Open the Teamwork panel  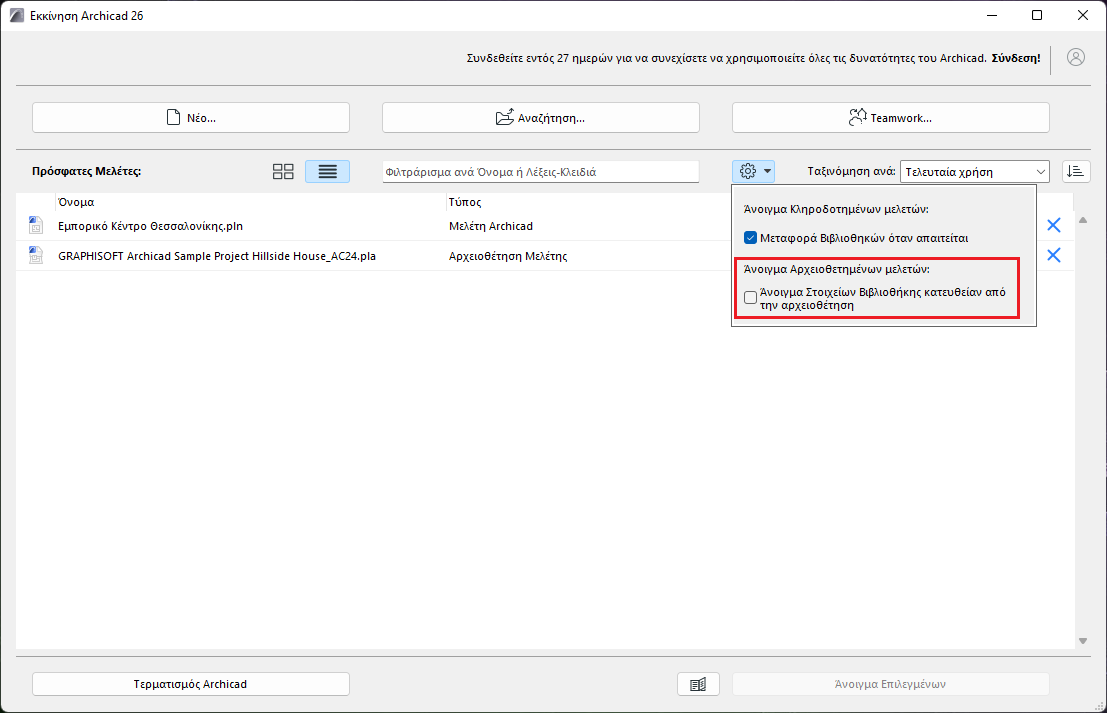[890, 117]
